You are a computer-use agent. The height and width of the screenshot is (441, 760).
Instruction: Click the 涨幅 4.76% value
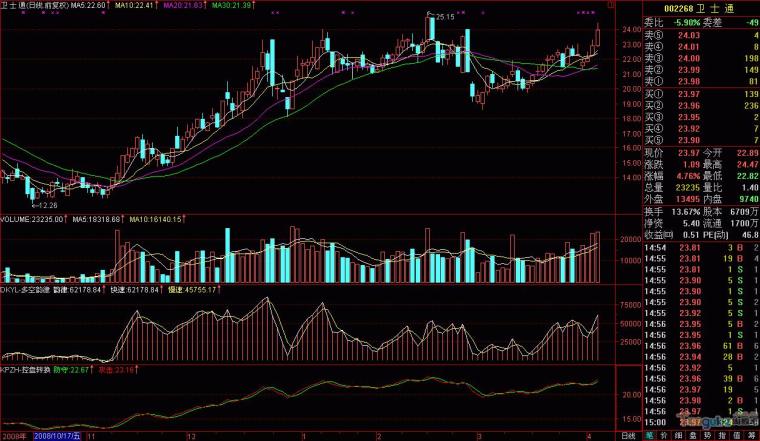click(x=686, y=176)
